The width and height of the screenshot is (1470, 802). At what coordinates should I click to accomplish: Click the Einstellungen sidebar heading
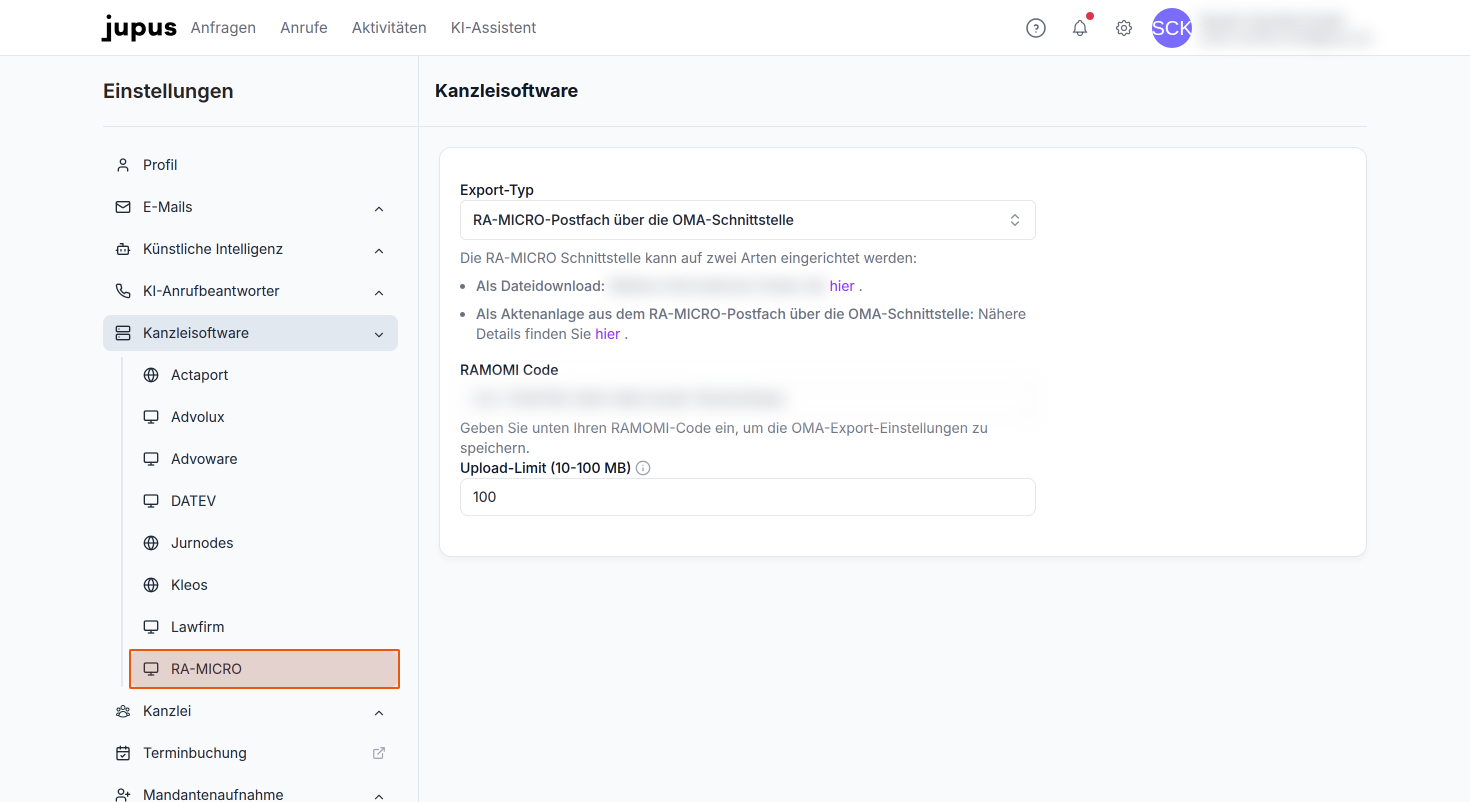tap(168, 91)
